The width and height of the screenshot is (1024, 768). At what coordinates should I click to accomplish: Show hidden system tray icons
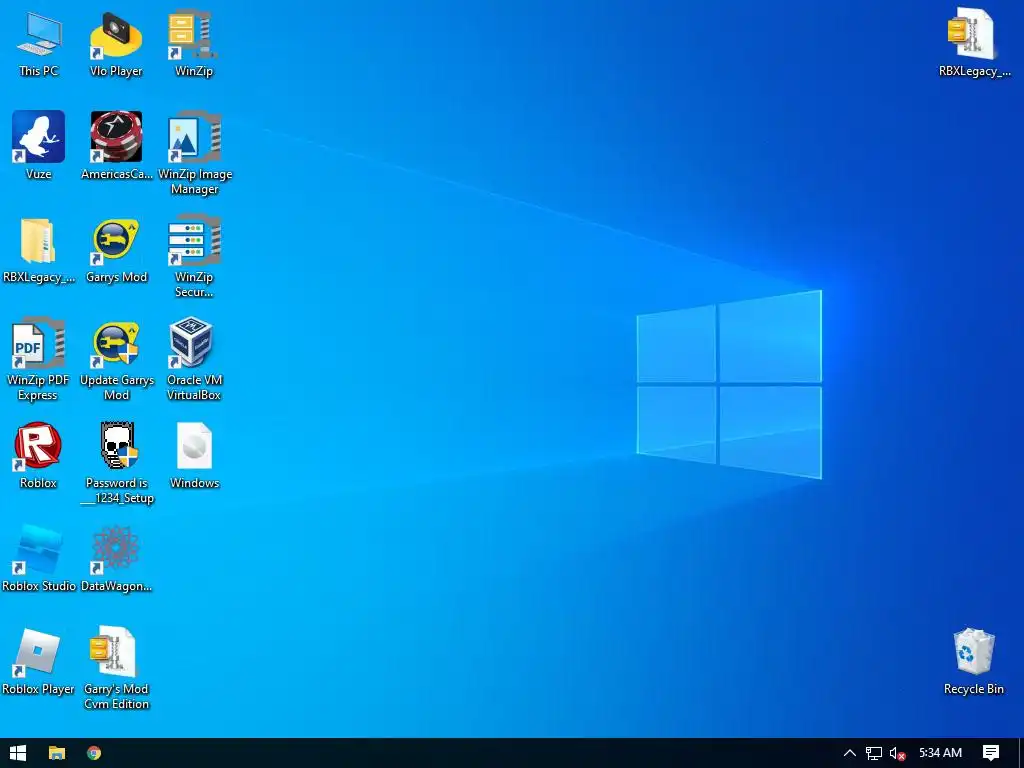coord(850,753)
